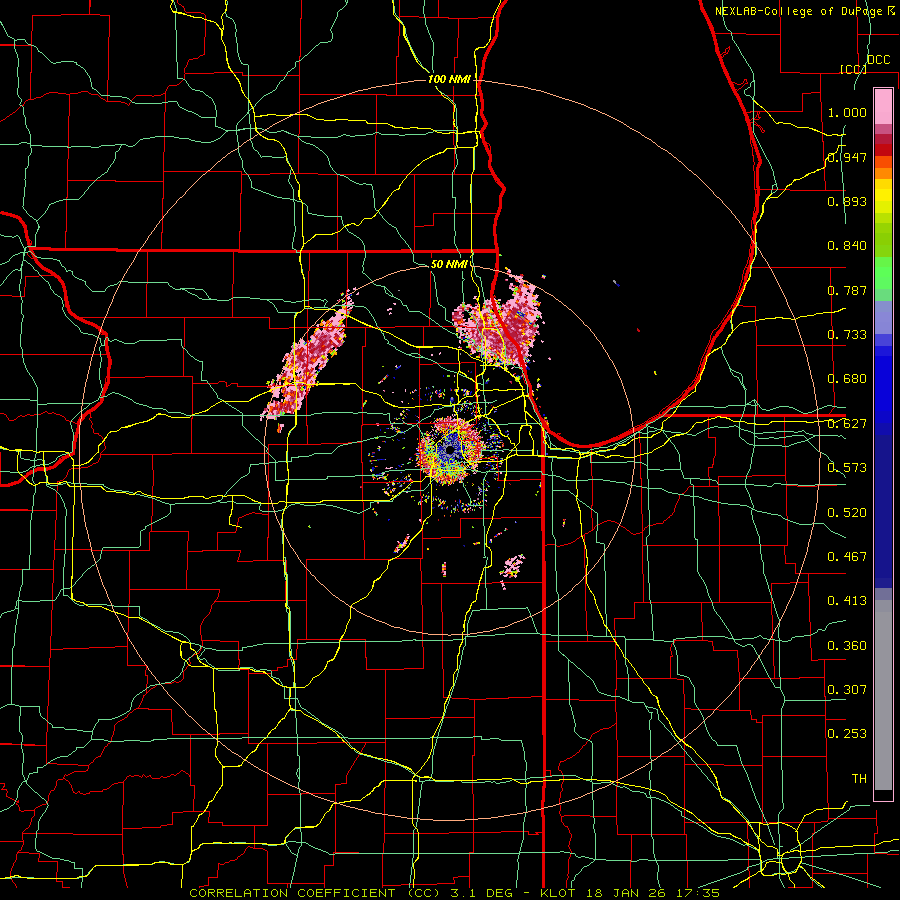Screen dimensions: 900x900
Task: Select the elongated pink echo band west of radar
Action: point(308,357)
